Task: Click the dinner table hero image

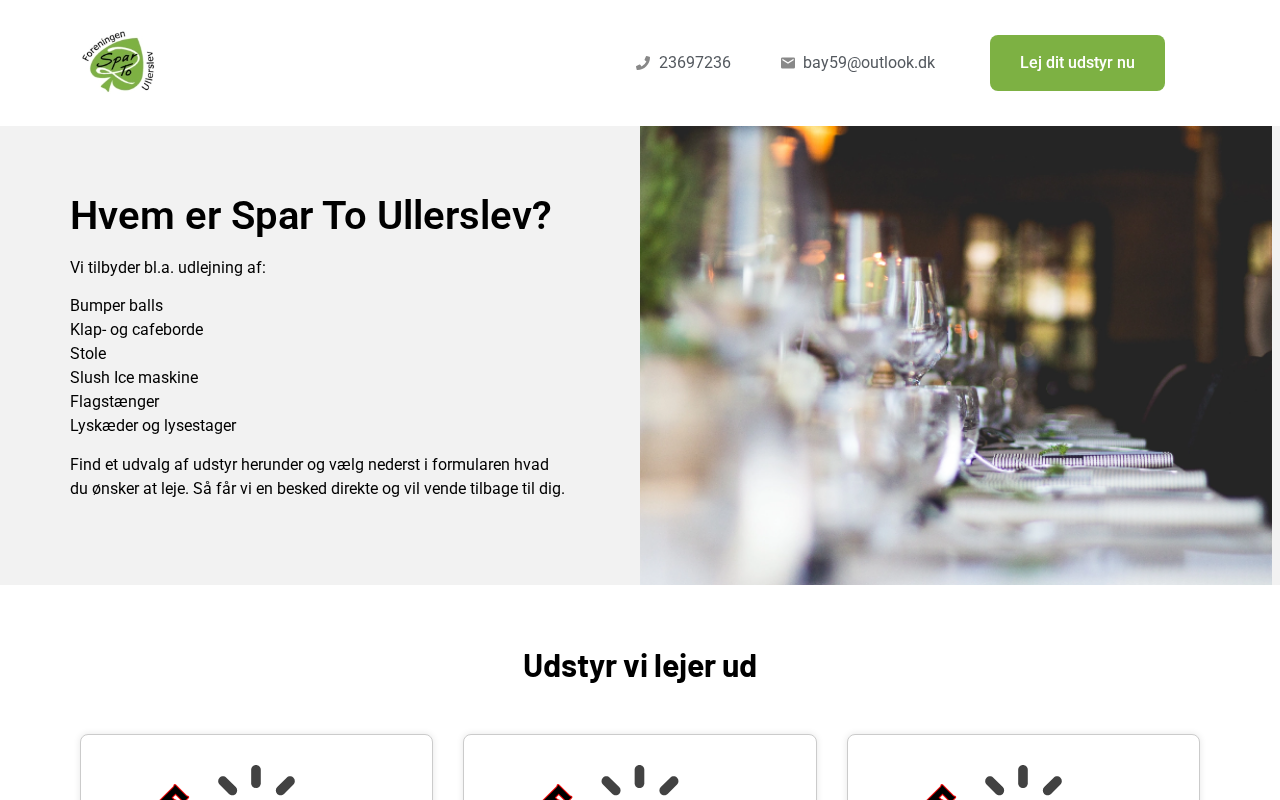Action: (956, 355)
